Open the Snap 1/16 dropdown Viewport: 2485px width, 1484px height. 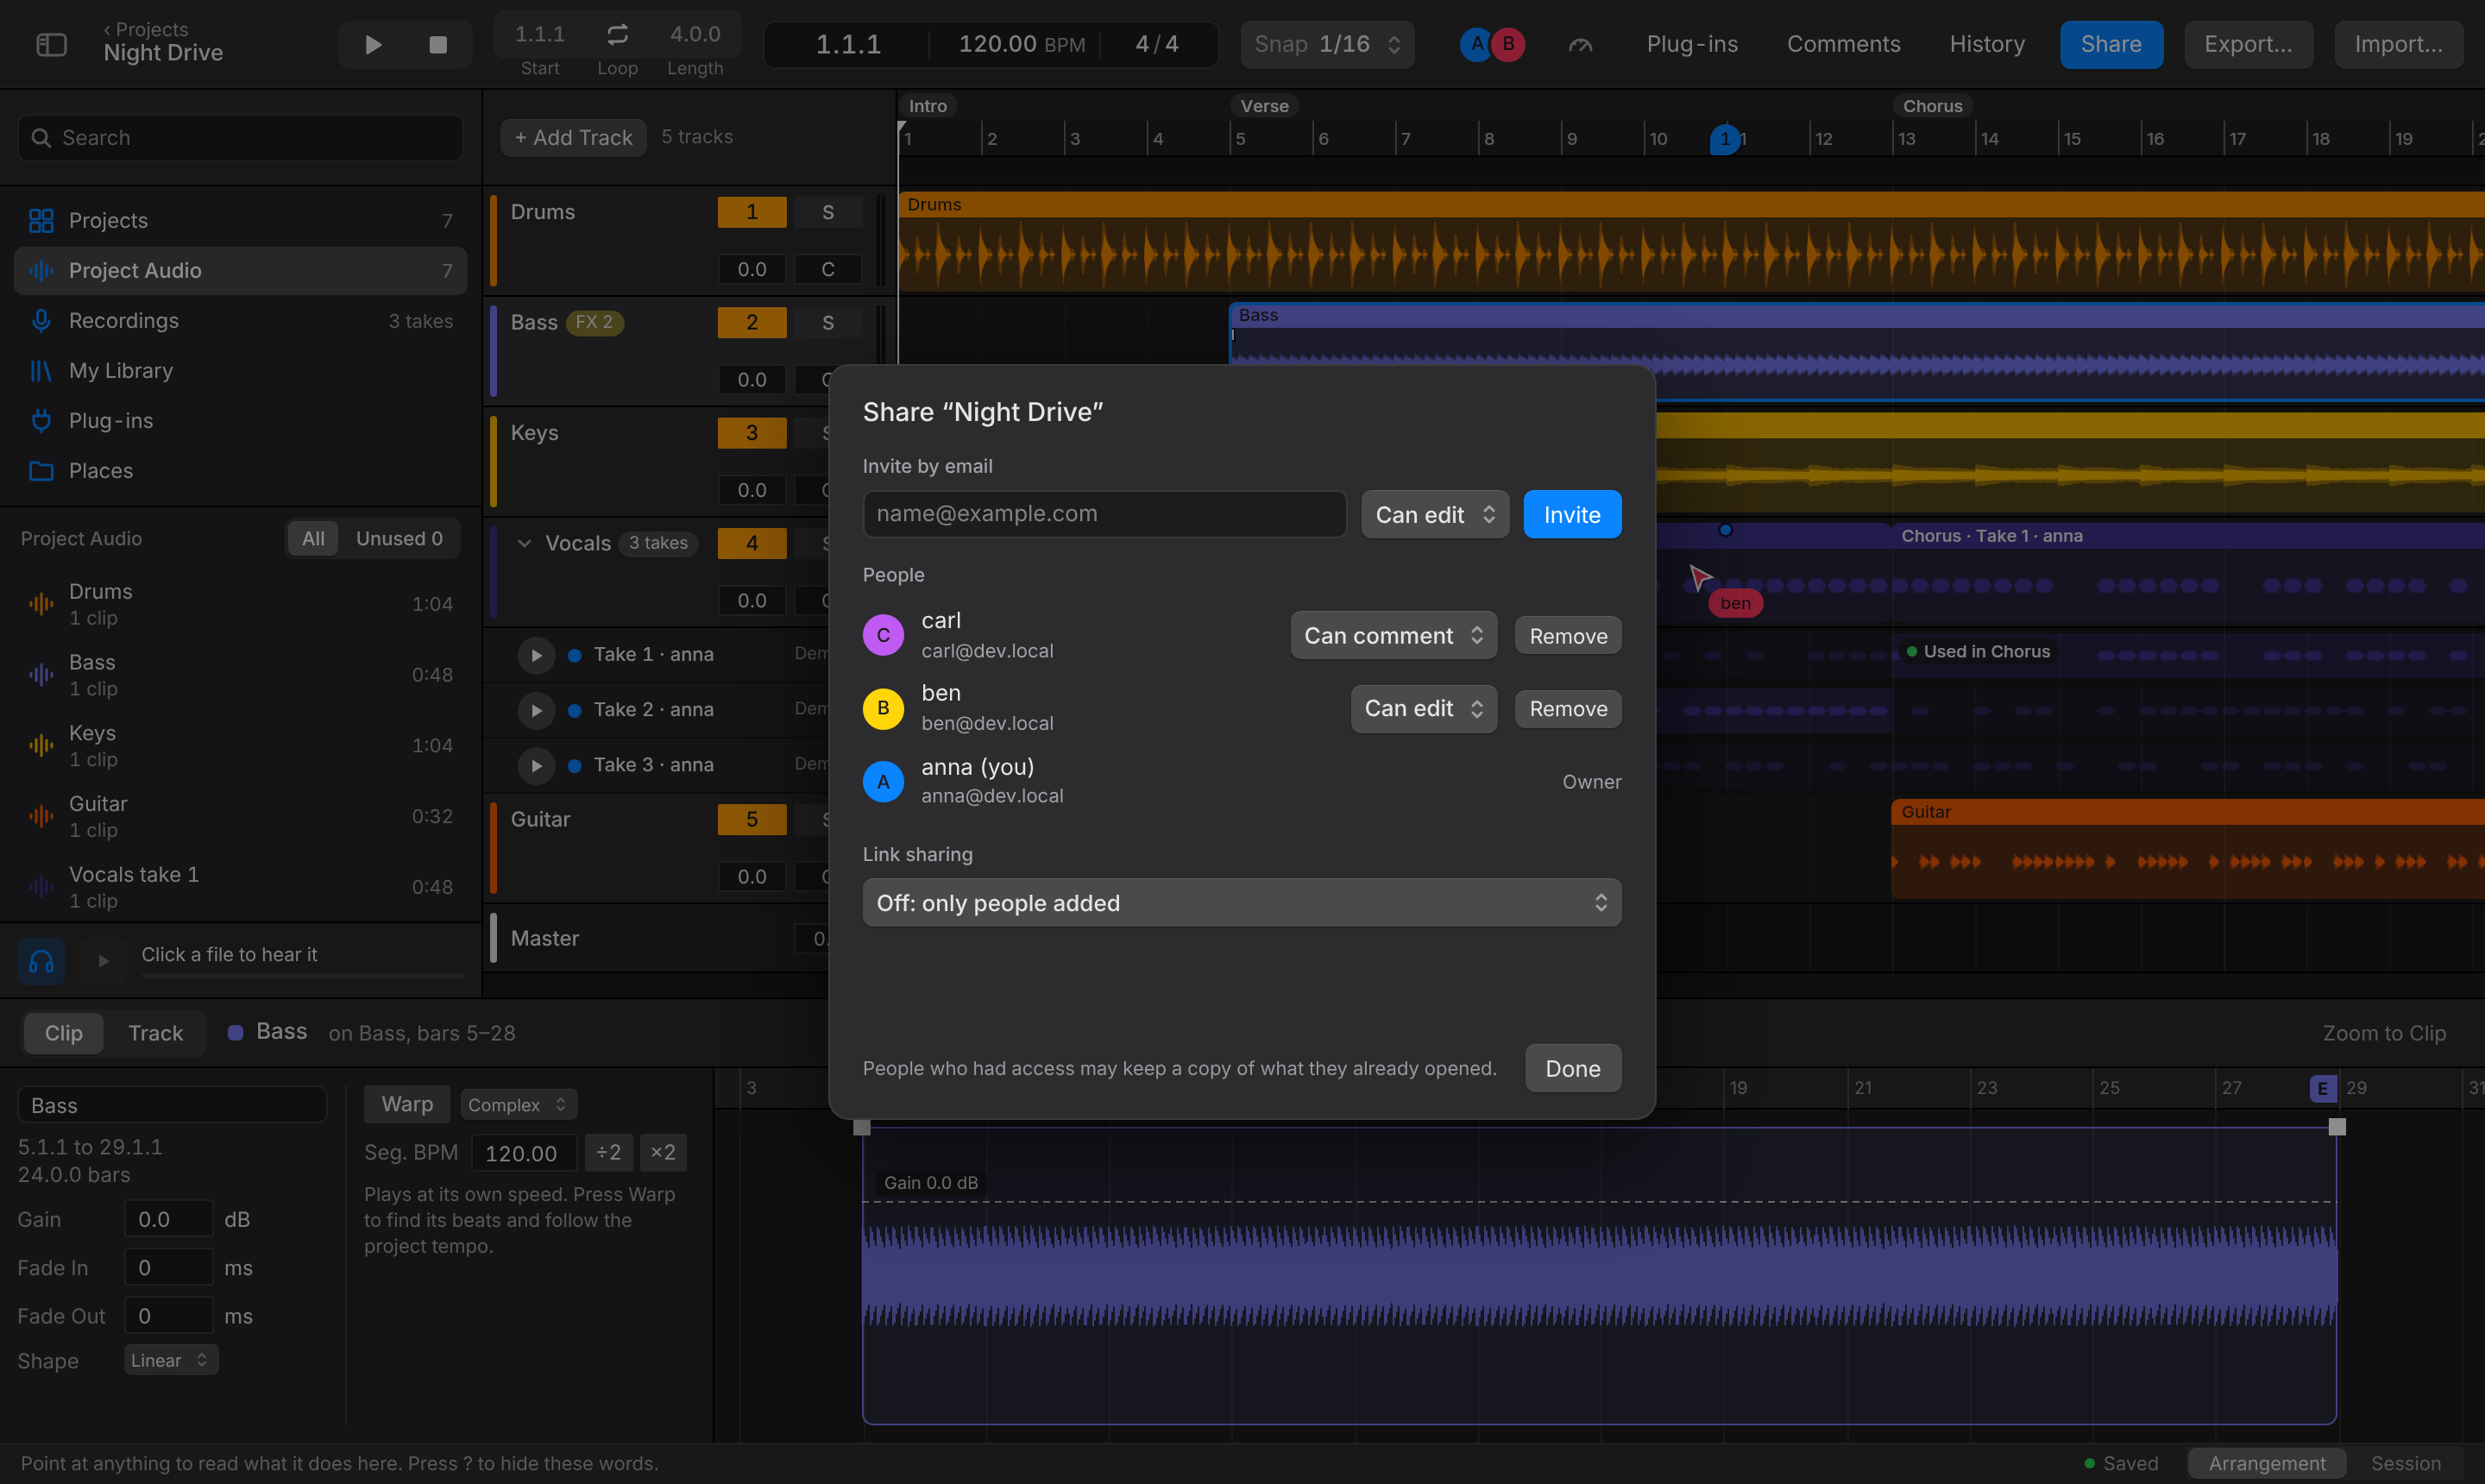[1327, 45]
